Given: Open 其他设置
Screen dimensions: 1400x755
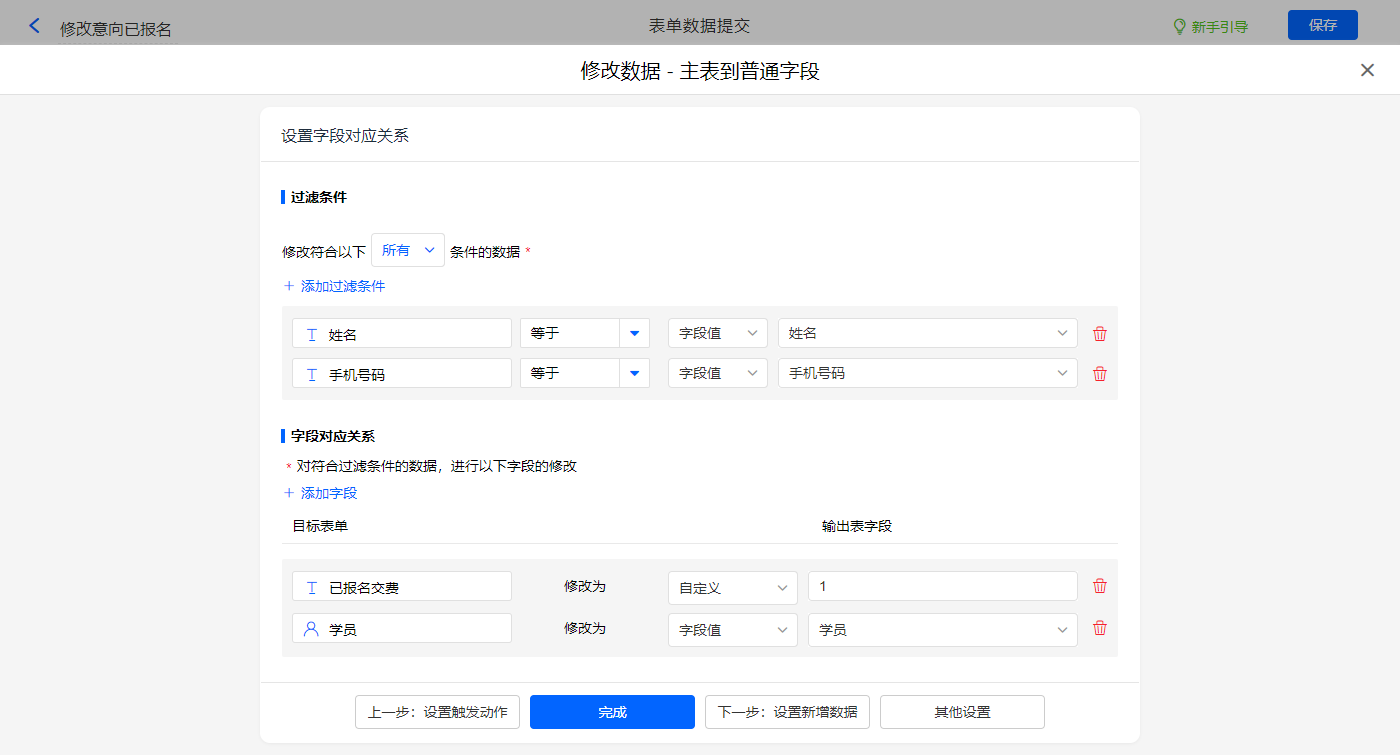Looking at the screenshot, I should [962, 712].
